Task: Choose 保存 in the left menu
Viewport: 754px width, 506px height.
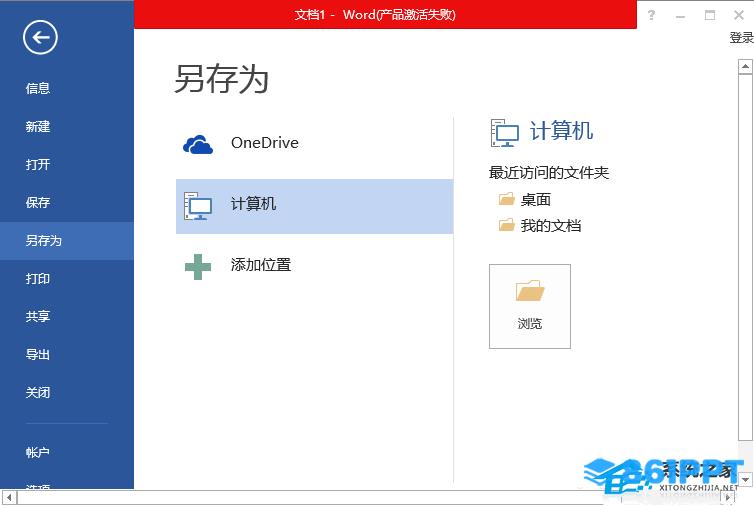Action: pos(38,202)
